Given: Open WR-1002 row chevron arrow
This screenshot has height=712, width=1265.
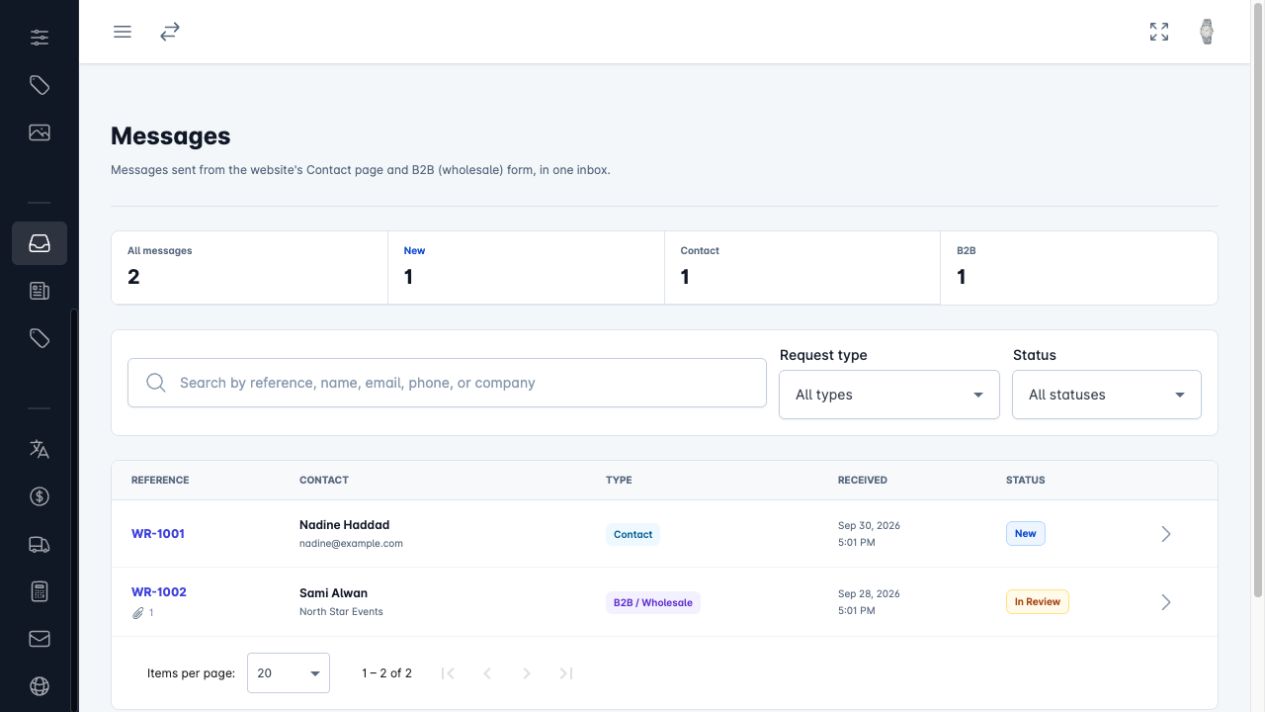Looking at the screenshot, I should point(1166,602).
